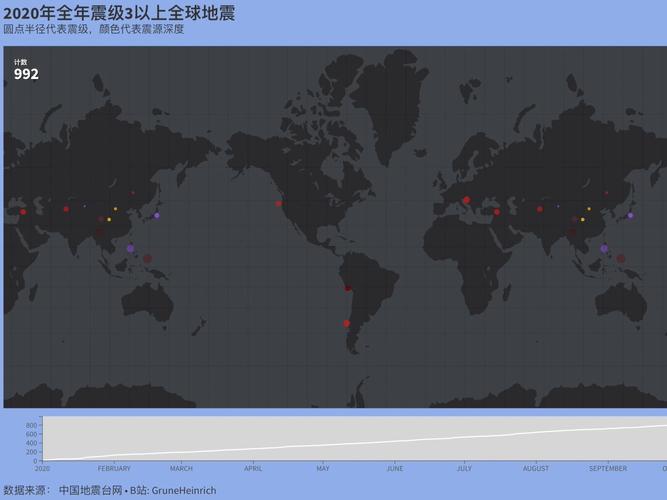Screen dimensions: 667x500
Task: Click the title 2020年全年震级3以上全球地震
Action: pyautogui.click(x=119, y=13)
